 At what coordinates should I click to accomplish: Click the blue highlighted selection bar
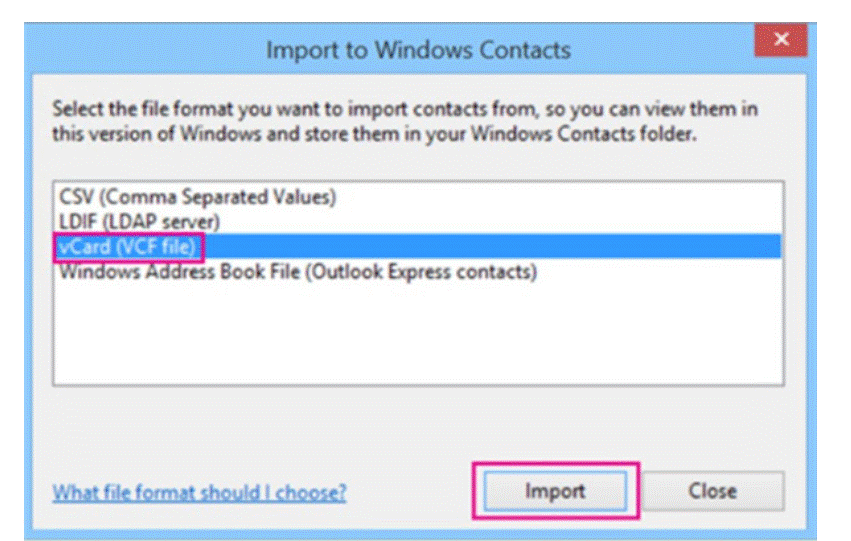[x=417, y=247]
